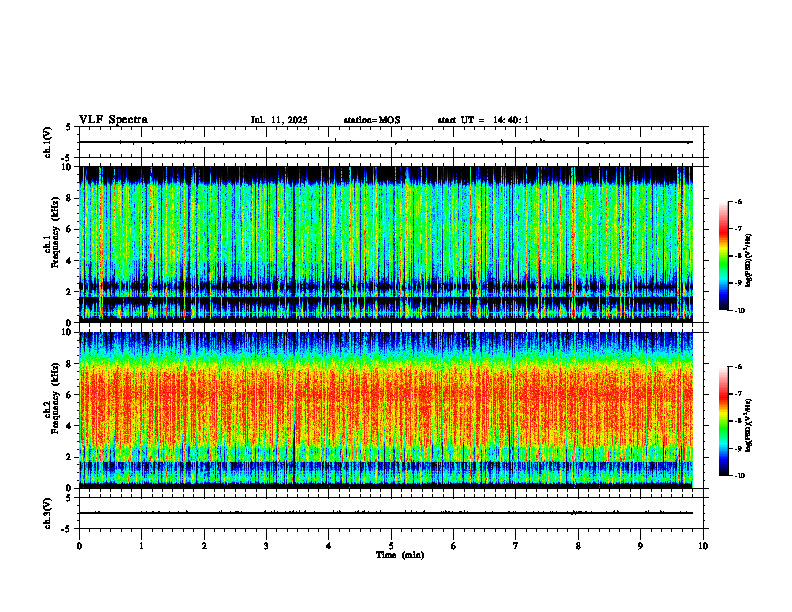
Task: Click inside the ch.2 spectrogram panel
Action: coord(386,410)
